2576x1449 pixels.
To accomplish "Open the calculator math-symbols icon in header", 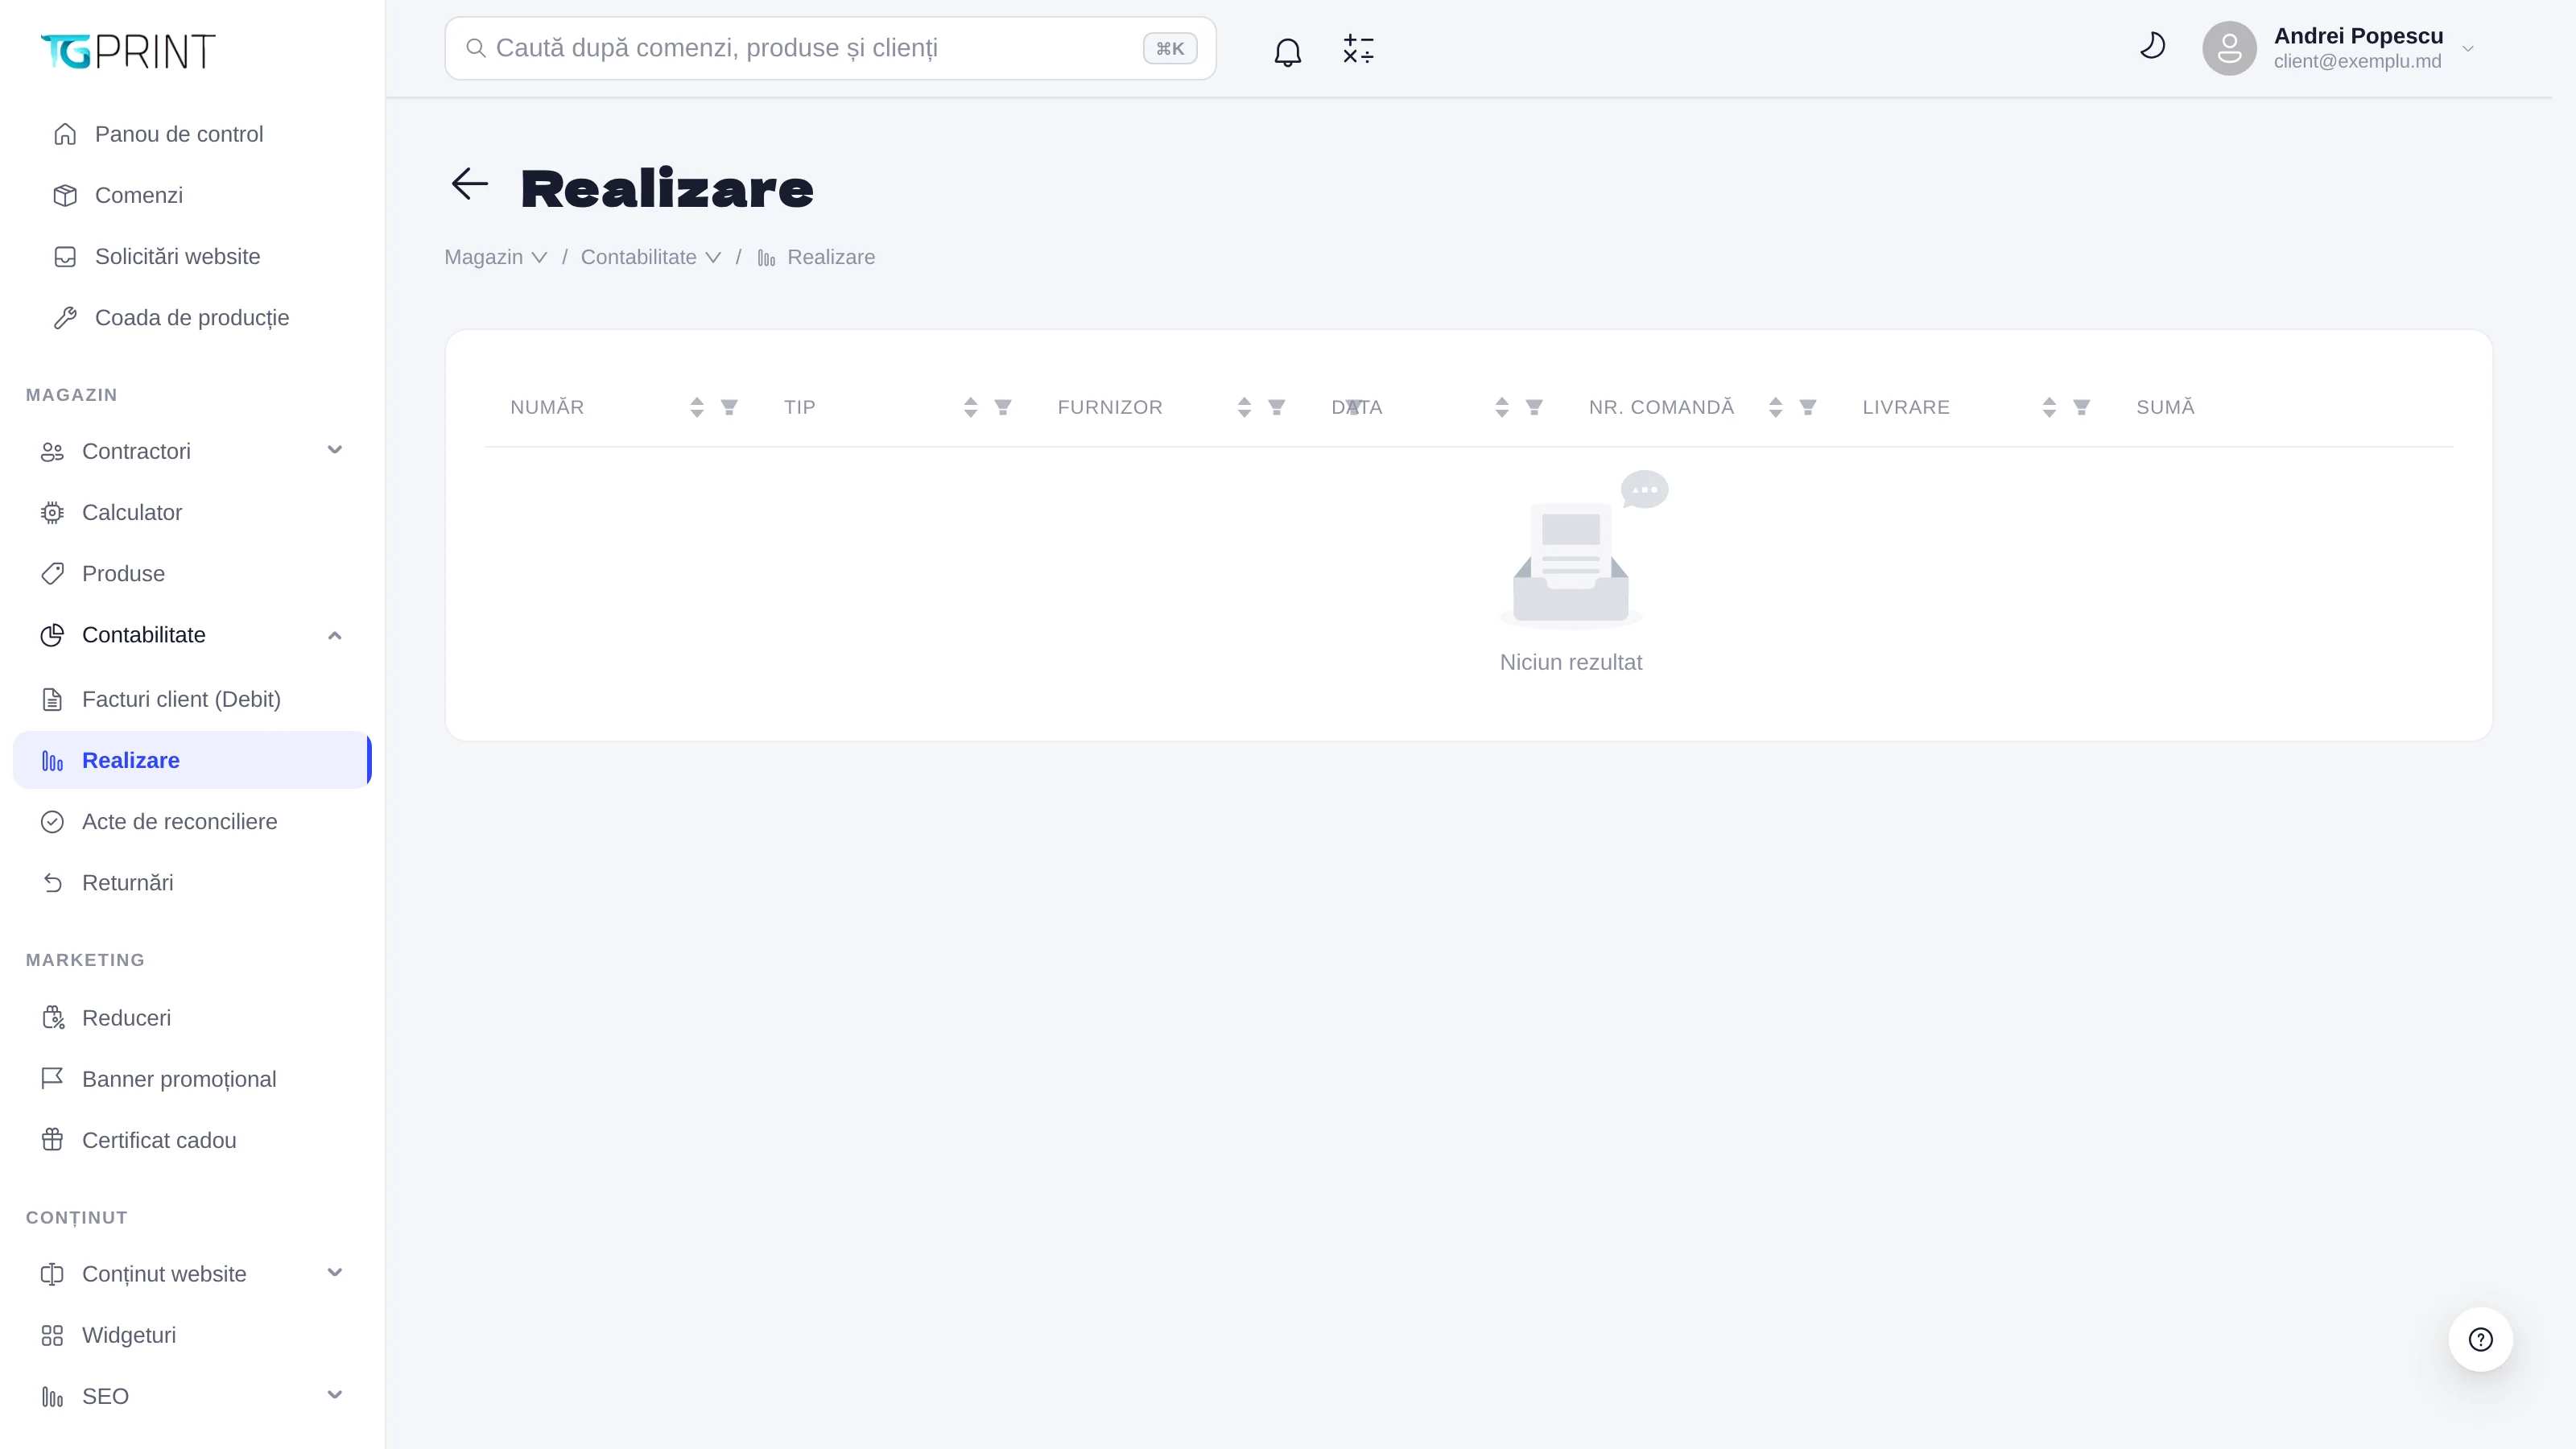I will (x=1358, y=49).
